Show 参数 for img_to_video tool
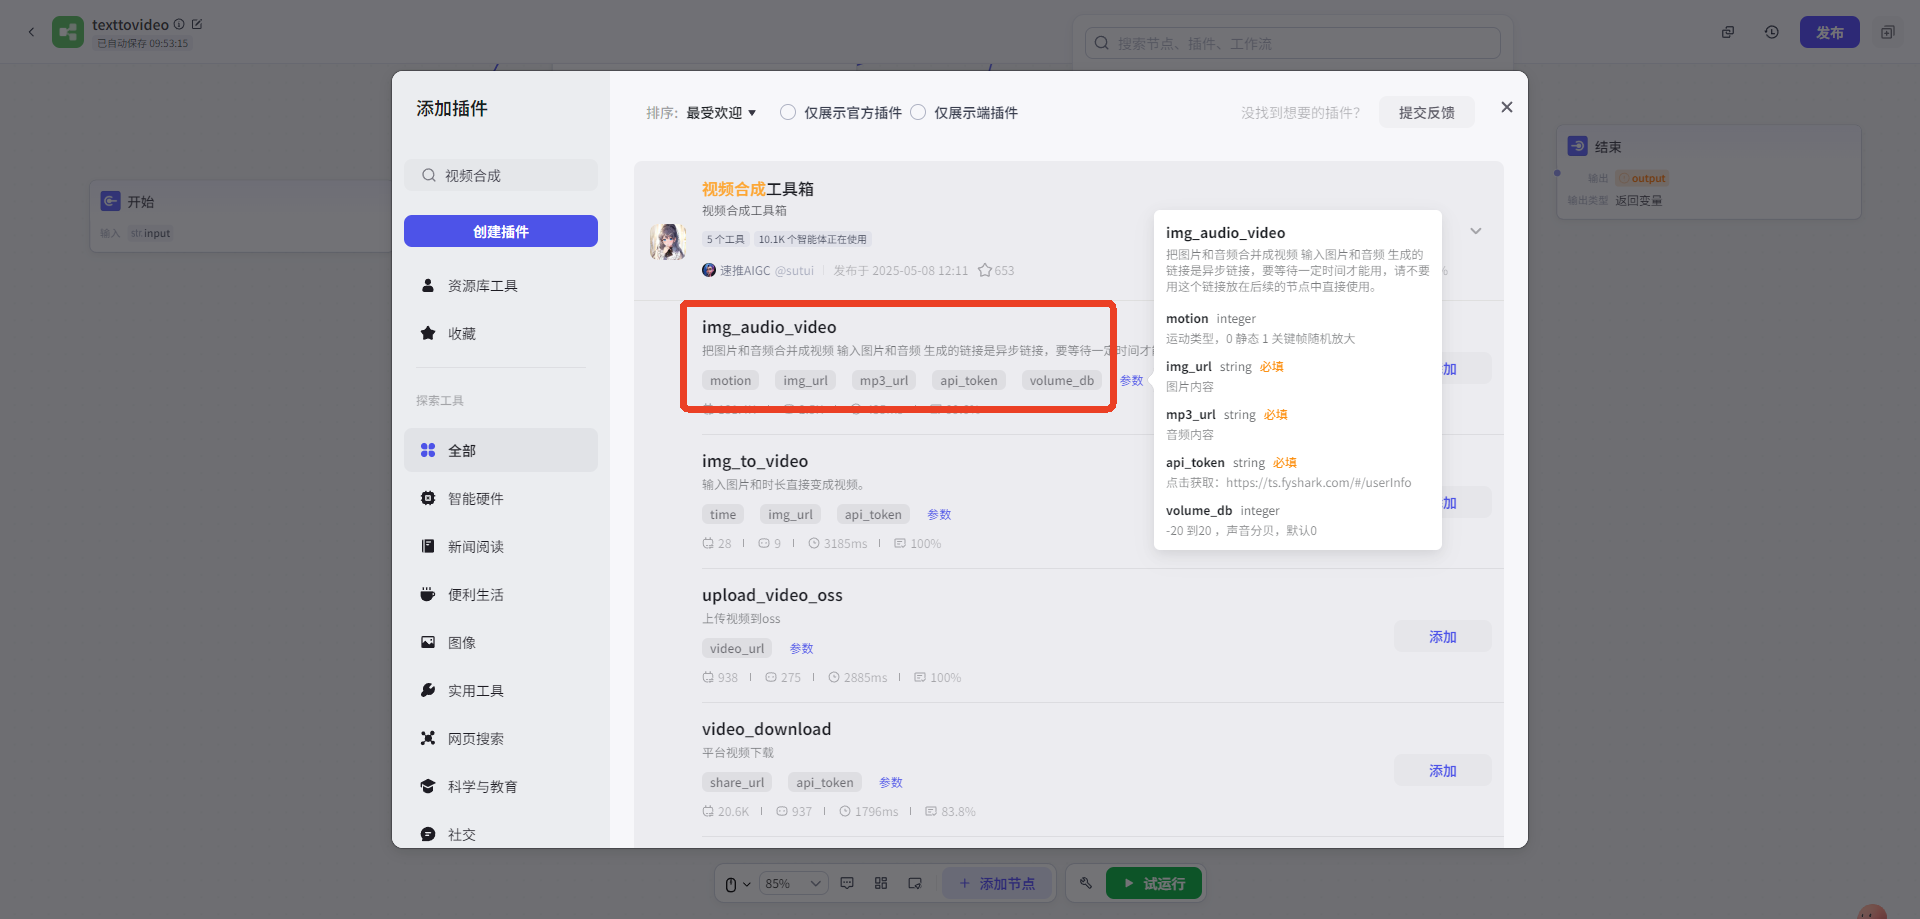 [x=939, y=515]
